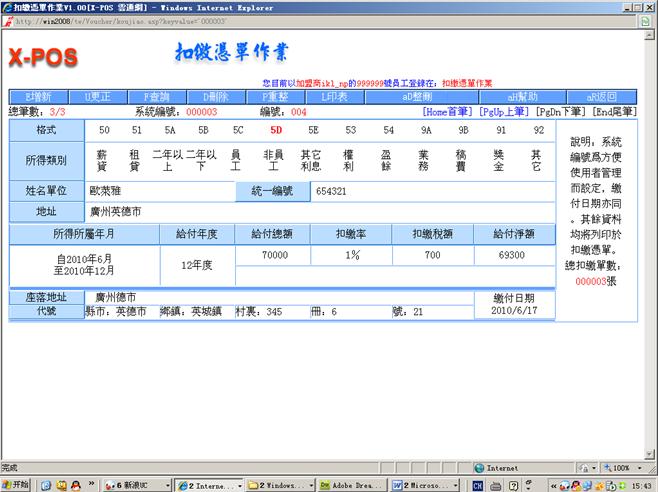Click the E增新 add button
658x492 pixels.
[36, 97]
